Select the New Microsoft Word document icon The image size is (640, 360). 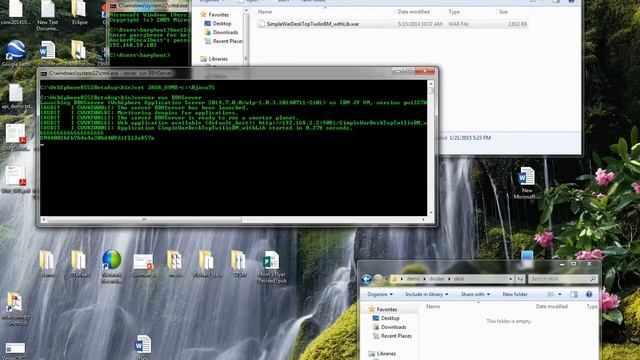pyautogui.click(x=526, y=182)
